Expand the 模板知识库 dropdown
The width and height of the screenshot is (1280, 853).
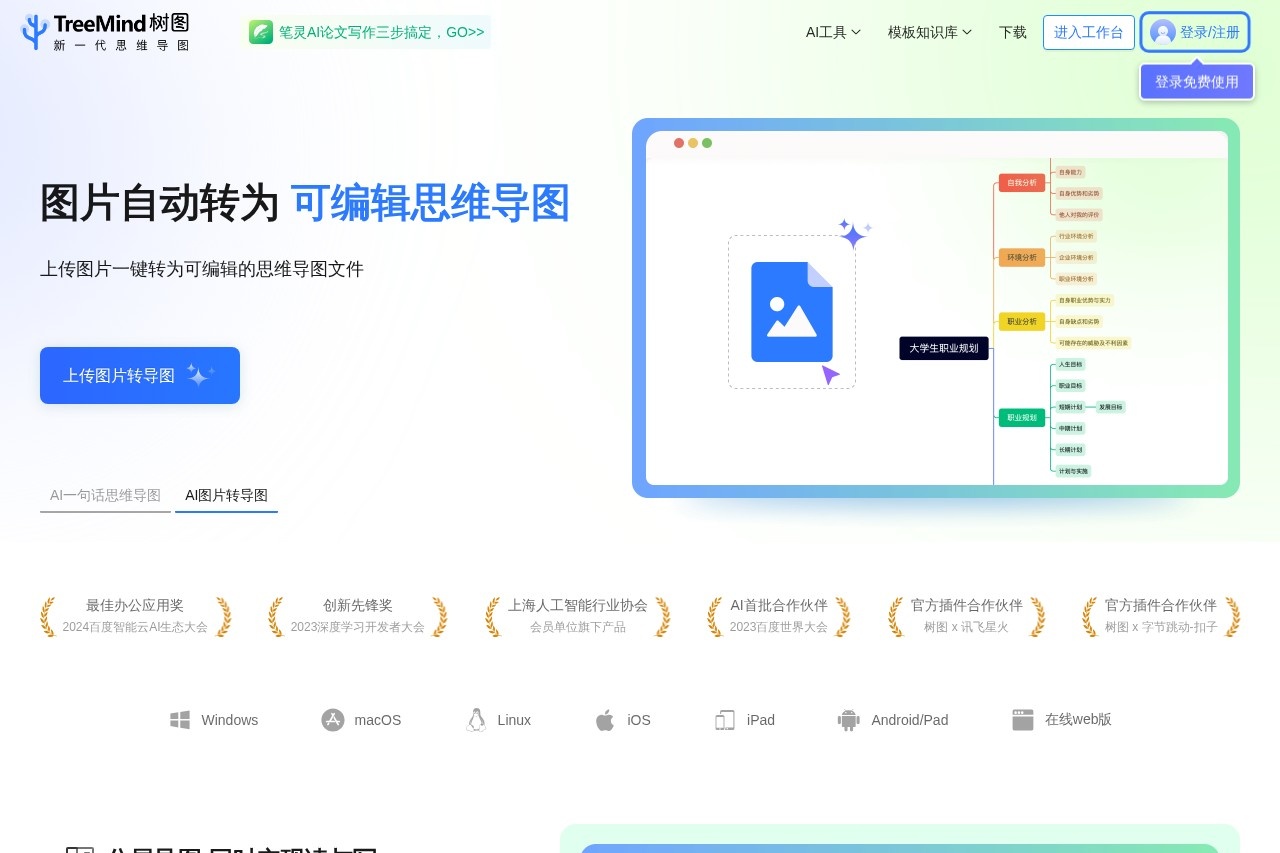click(x=928, y=32)
